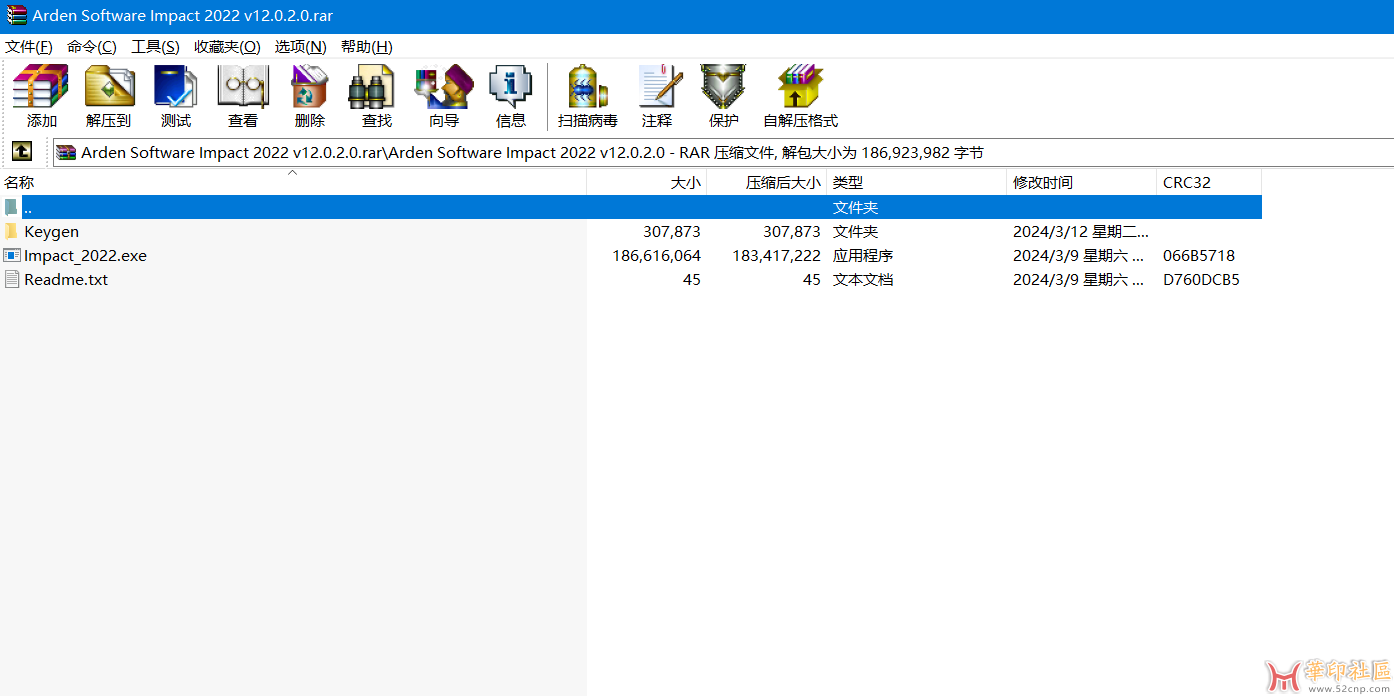The width and height of the screenshot is (1394, 696).
Task: Click the 自解压格式 (SFX) toolbar icon
Action: point(800,87)
